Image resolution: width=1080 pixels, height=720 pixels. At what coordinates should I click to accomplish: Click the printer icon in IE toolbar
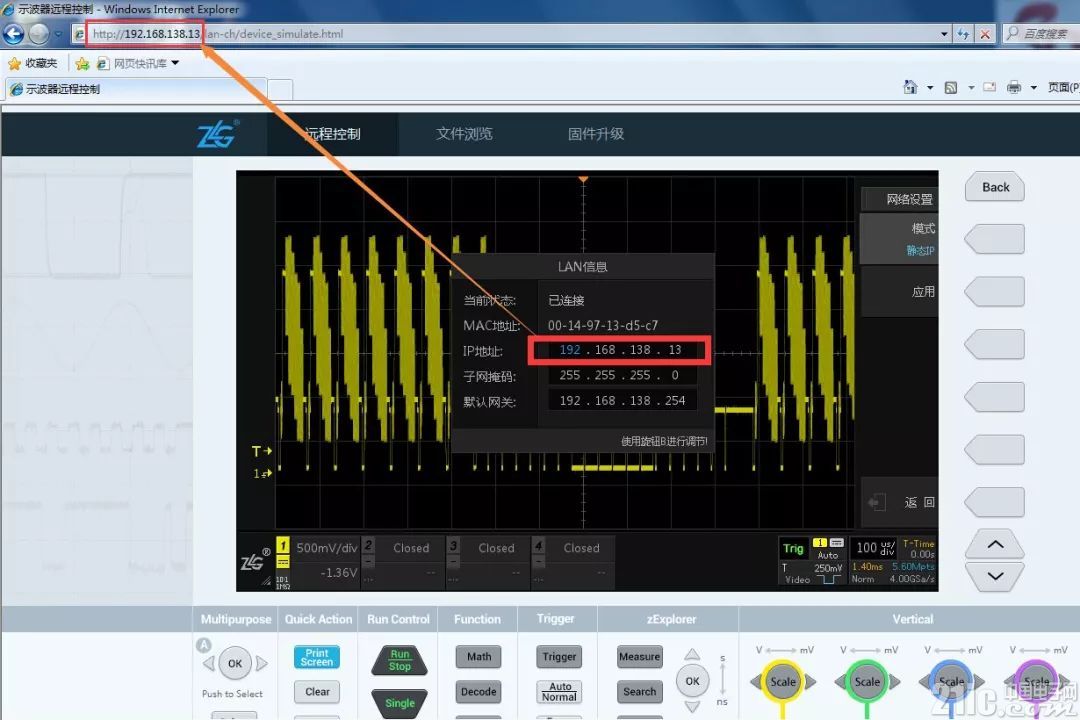click(x=1014, y=87)
